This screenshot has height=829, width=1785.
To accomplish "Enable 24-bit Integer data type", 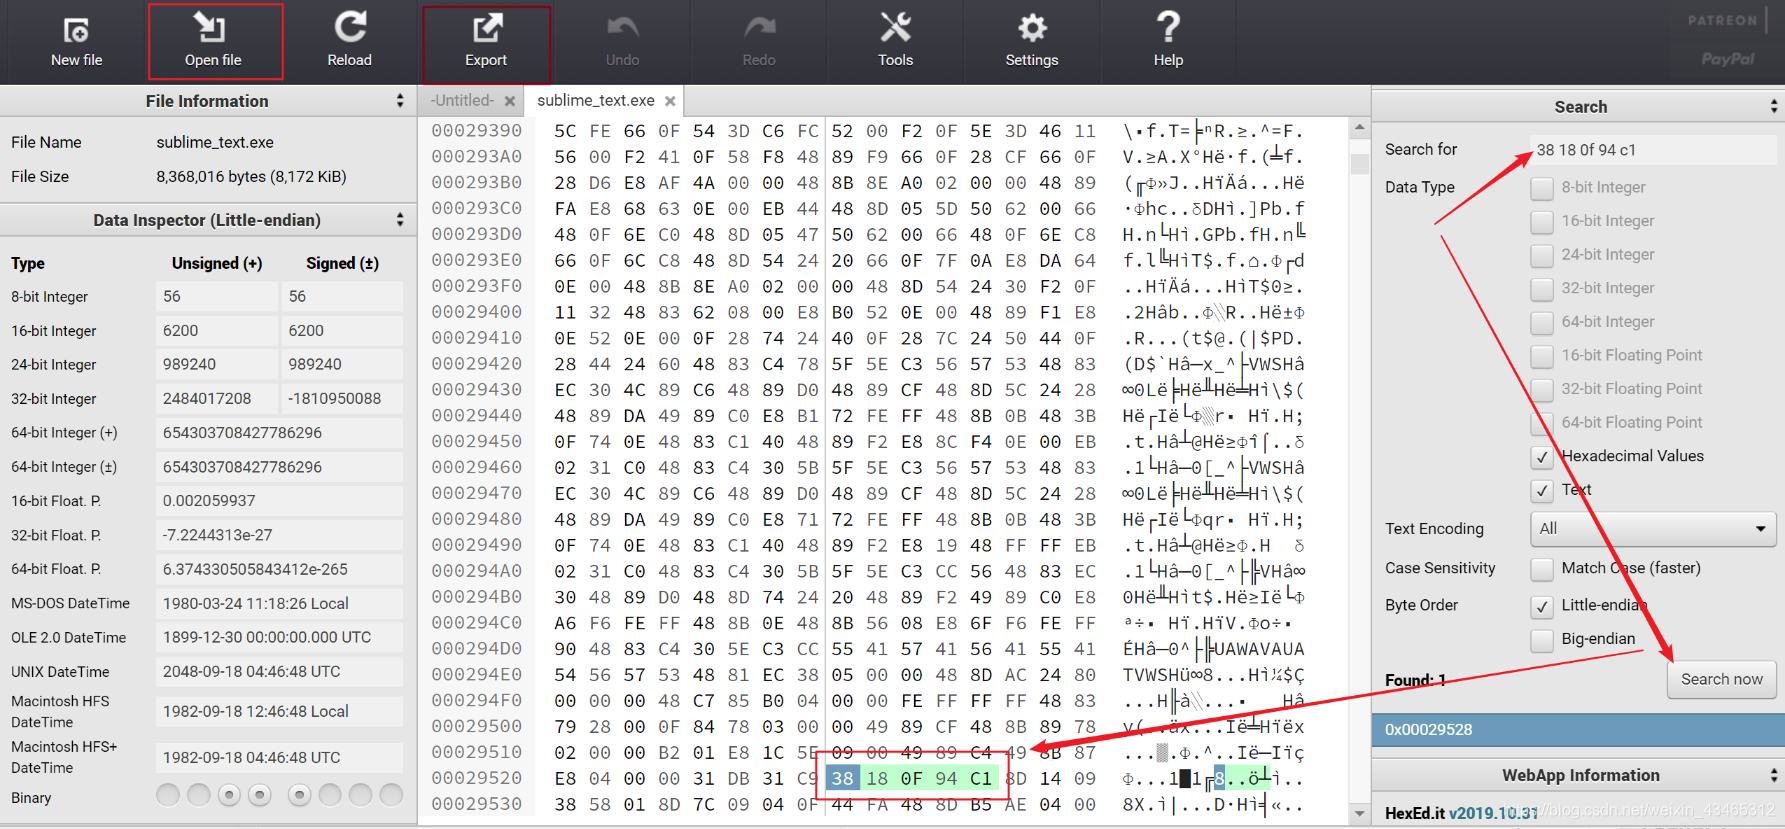I will click(1542, 255).
